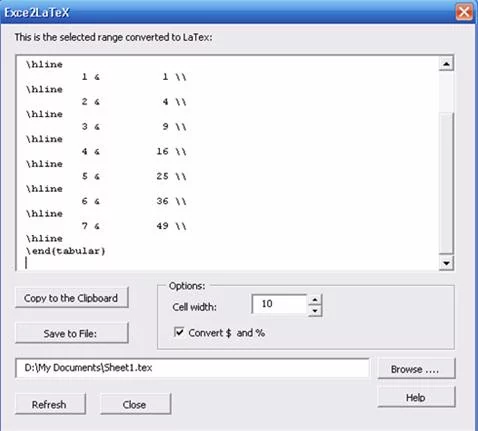This screenshot has width=478, height=431.
Task: Click the Close button at the bottom
Action: 135,404
